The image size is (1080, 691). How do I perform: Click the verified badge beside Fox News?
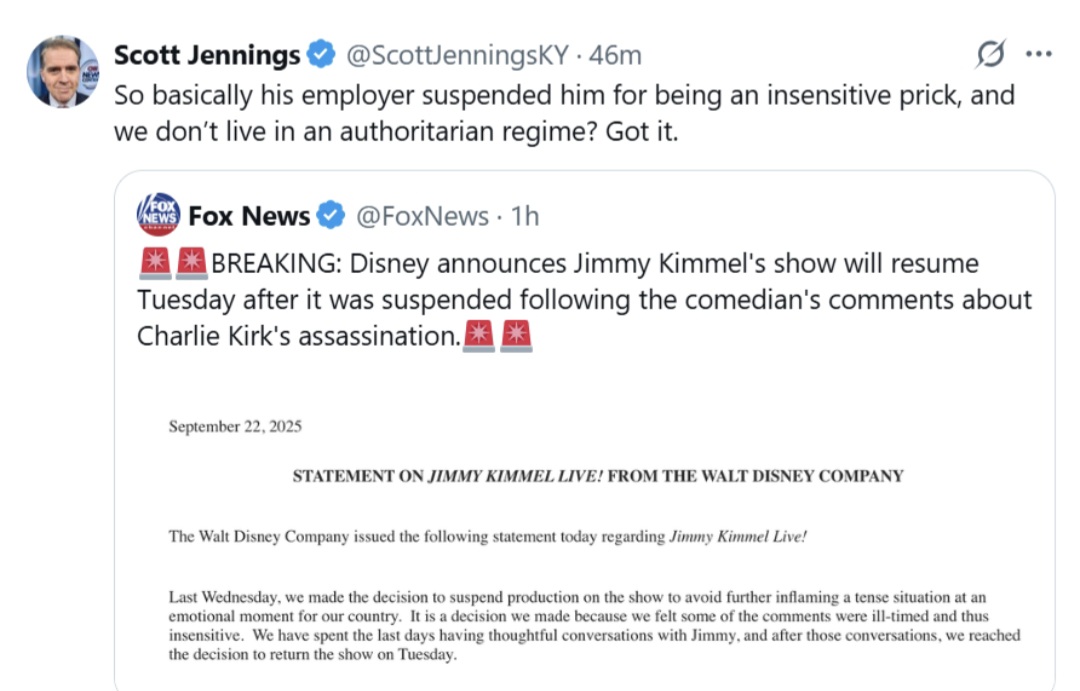tap(331, 215)
